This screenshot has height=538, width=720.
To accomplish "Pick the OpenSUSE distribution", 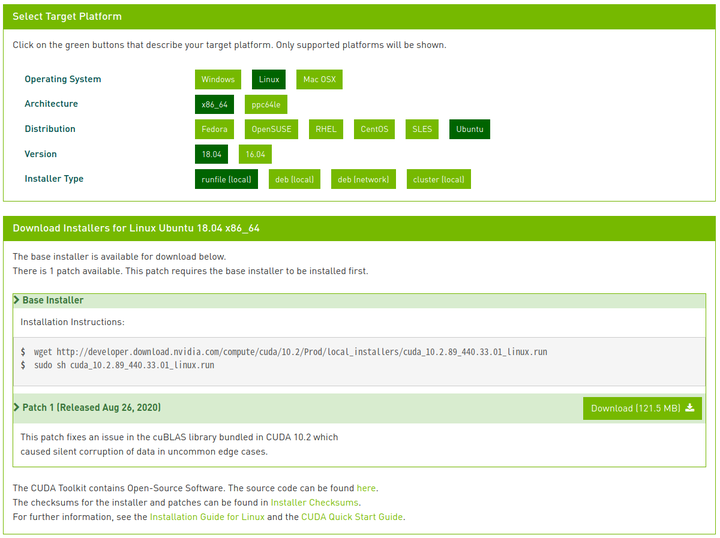I will [x=271, y=129].
